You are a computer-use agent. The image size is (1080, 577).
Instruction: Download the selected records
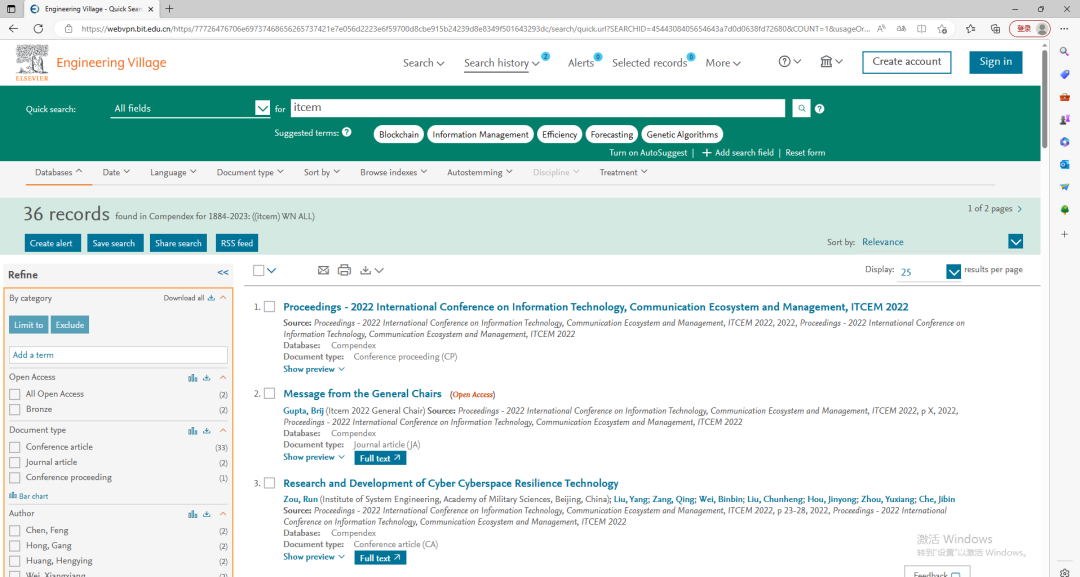(371, 271)
